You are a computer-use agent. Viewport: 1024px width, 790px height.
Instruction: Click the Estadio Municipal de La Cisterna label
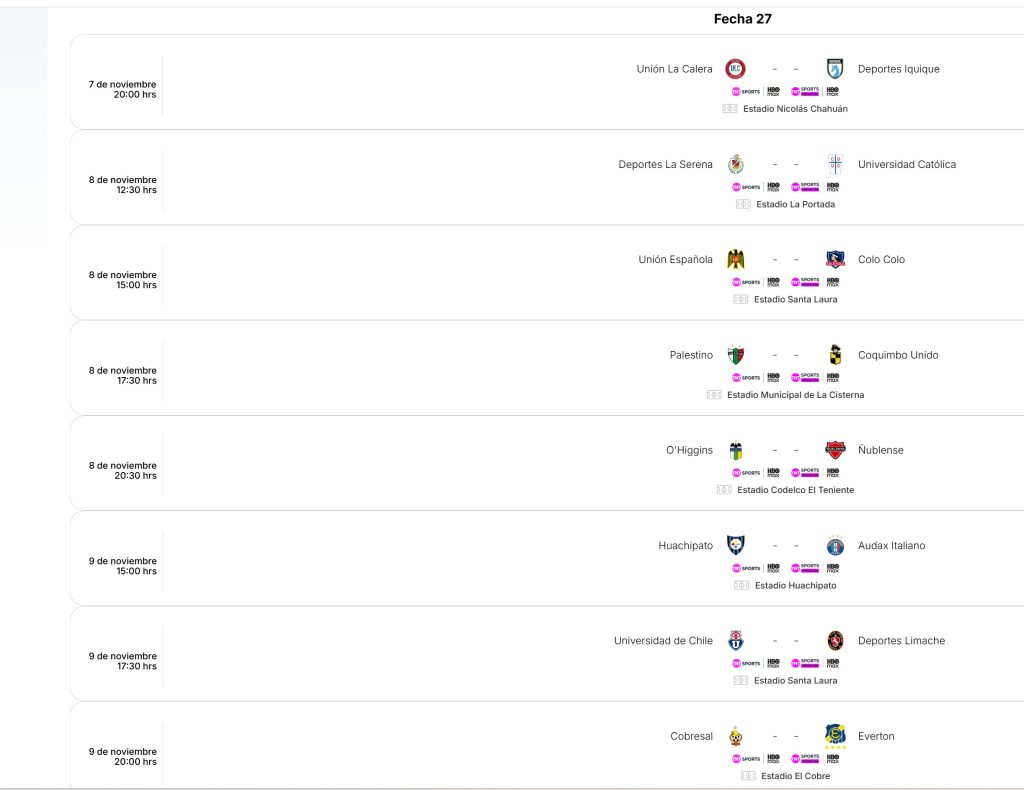pyautogui.click(x=795, y=395)
